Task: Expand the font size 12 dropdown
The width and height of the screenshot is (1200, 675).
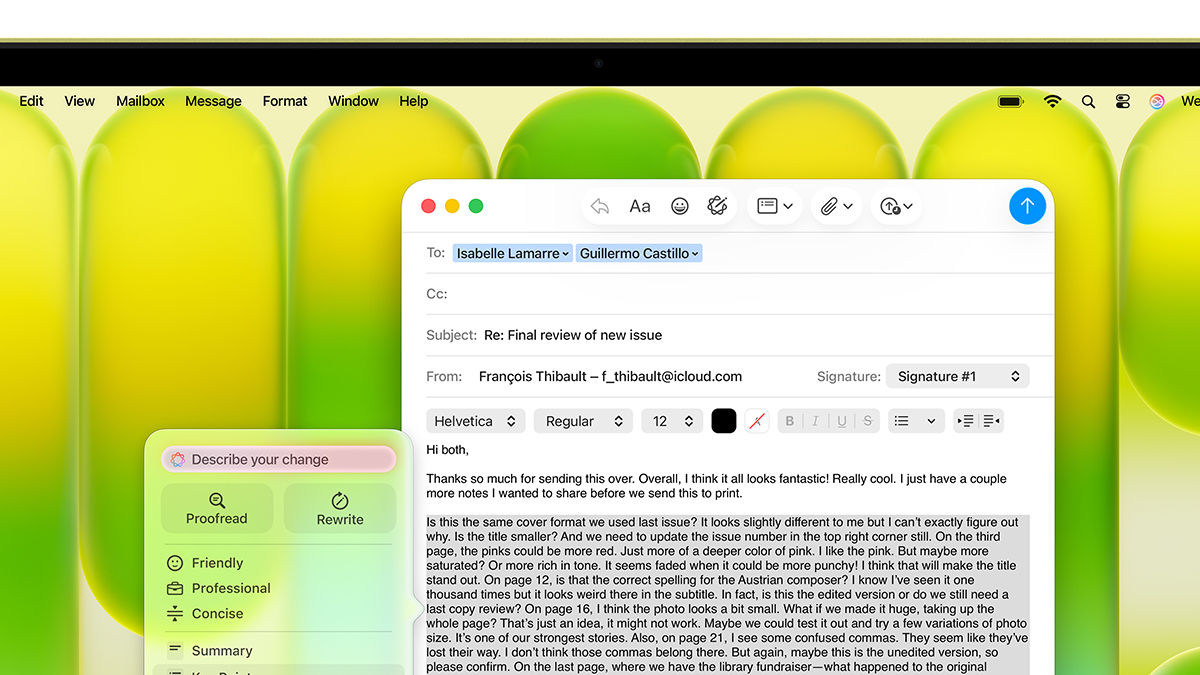Action: 672,421
